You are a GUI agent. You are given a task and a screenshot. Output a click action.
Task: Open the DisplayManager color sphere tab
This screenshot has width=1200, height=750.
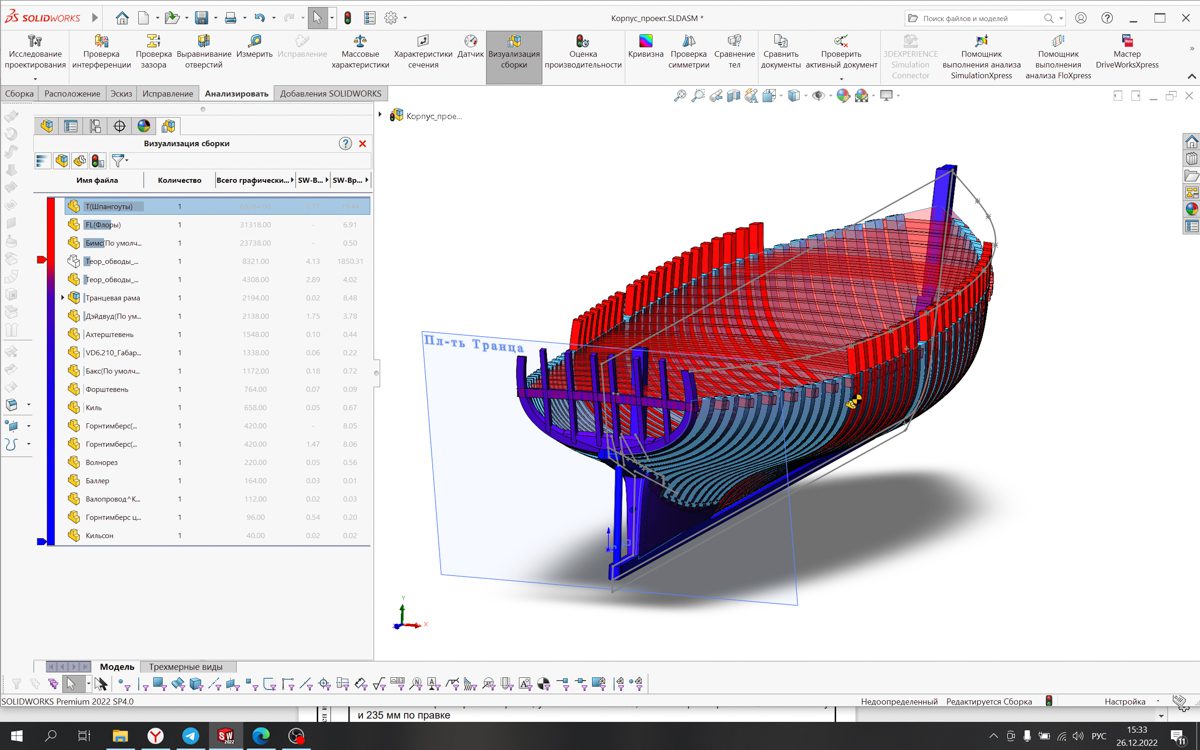coord(144,126)
